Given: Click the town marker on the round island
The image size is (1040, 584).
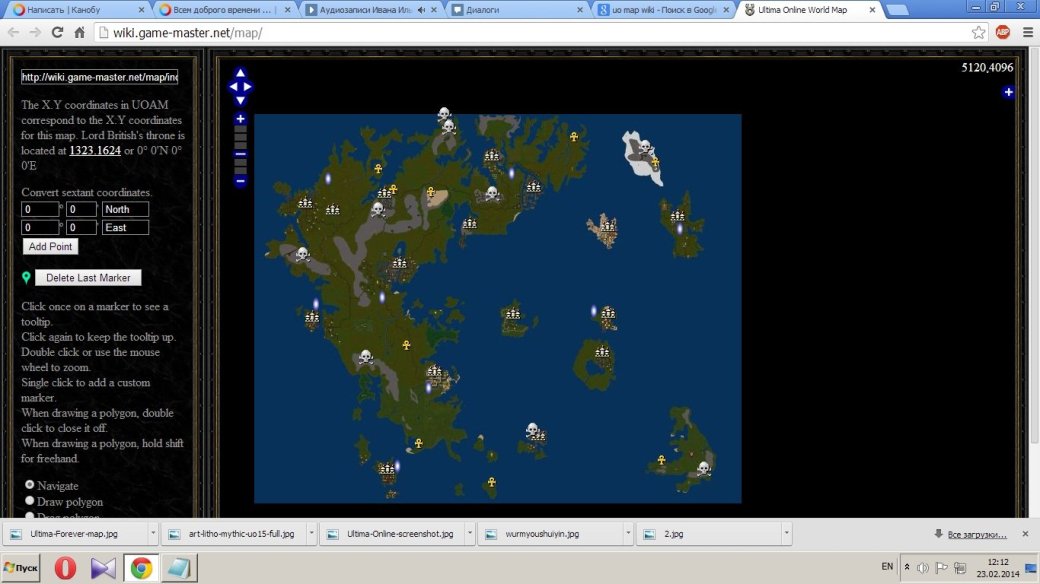Looking at the screenshot, I should (602, 352).
